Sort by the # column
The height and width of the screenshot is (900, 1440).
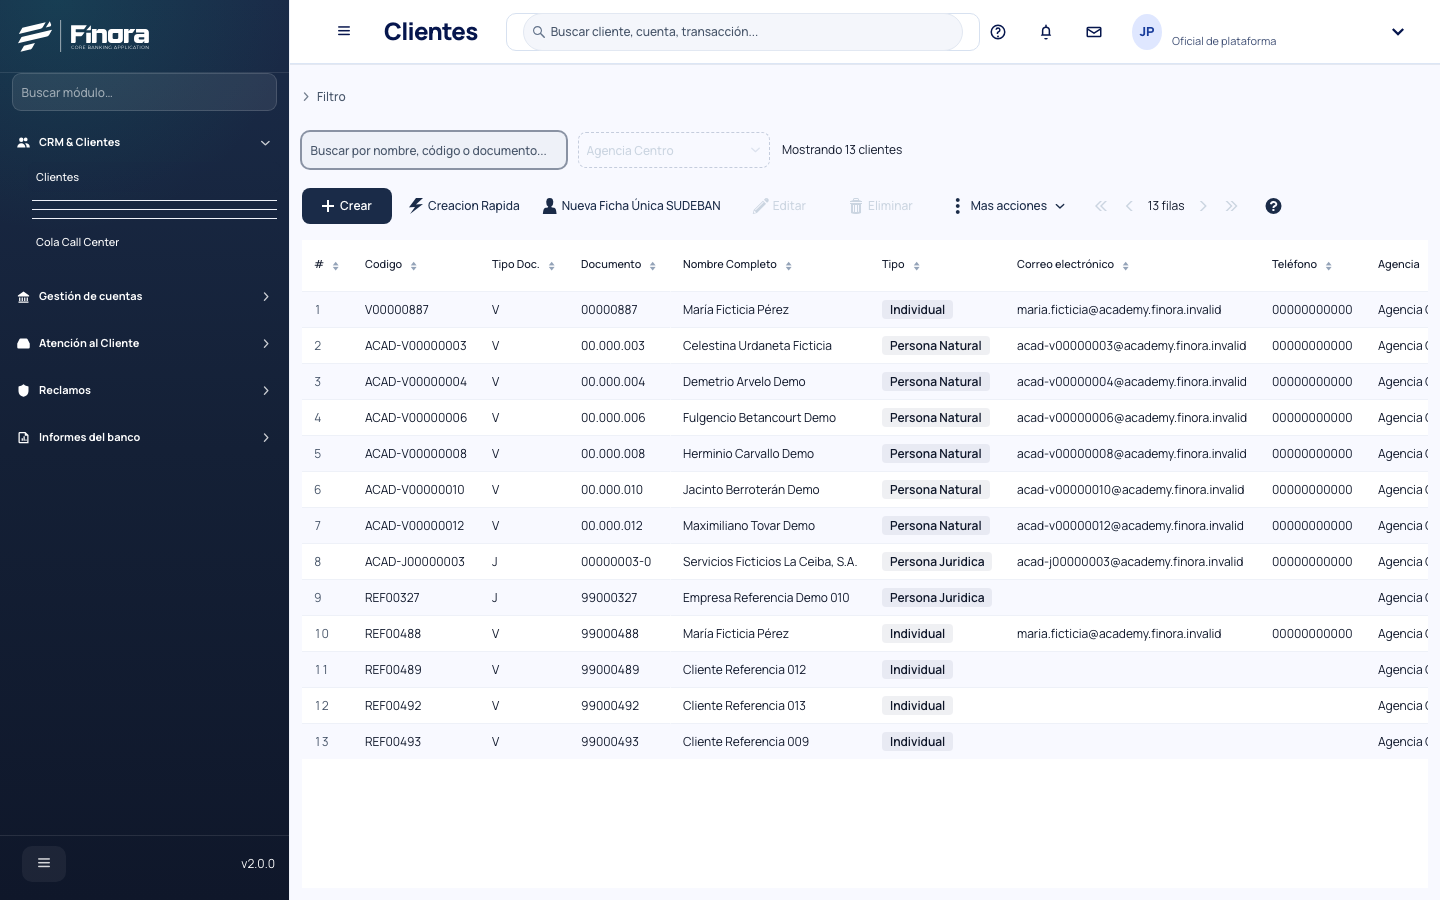(336, 266)
